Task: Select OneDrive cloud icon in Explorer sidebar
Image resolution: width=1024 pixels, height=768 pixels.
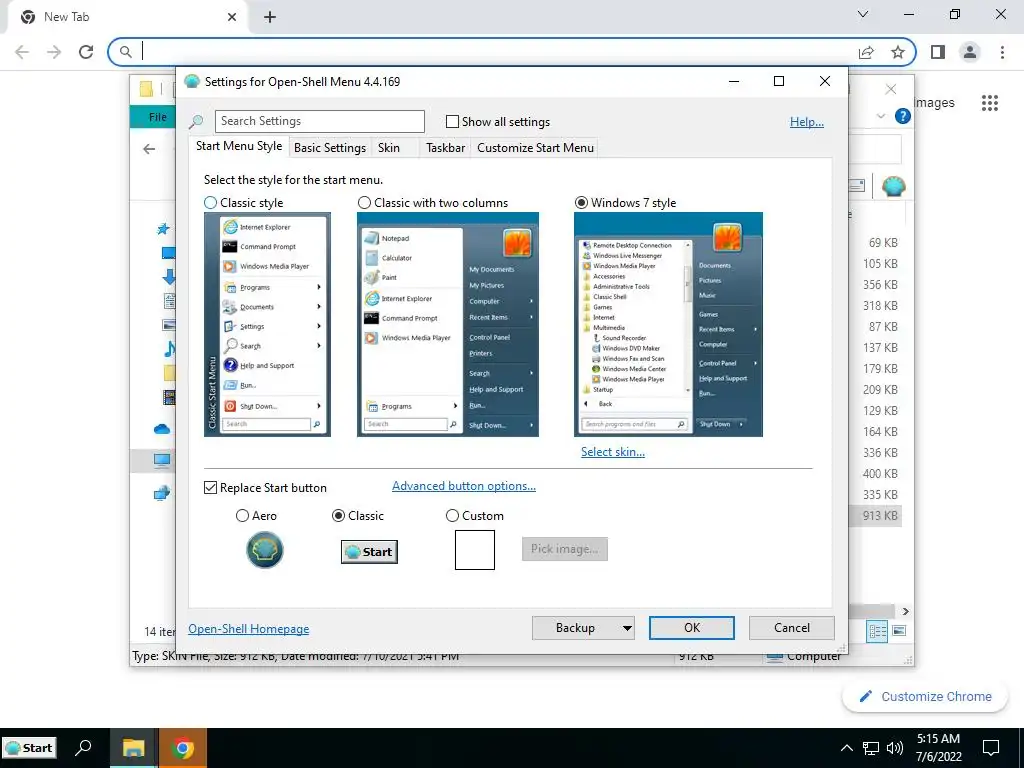Action: click(x=161, y=429)
